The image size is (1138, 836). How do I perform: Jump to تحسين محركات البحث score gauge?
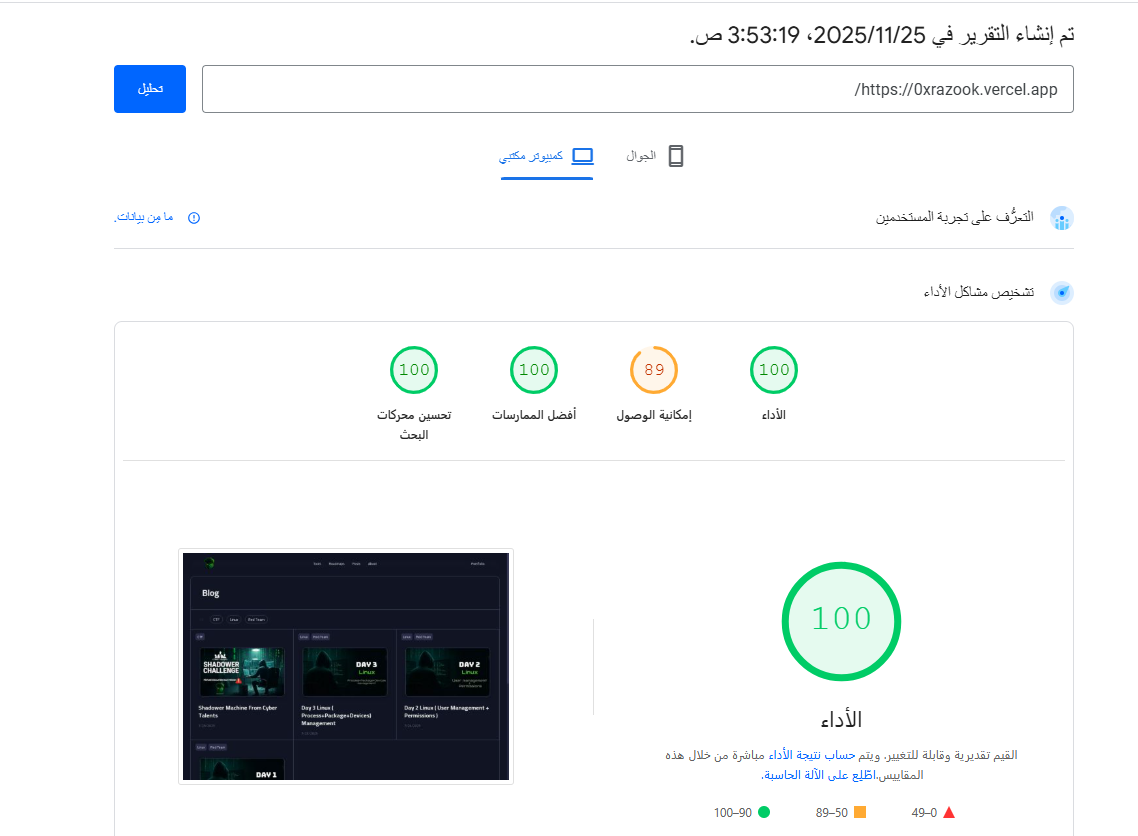[414, 370]
